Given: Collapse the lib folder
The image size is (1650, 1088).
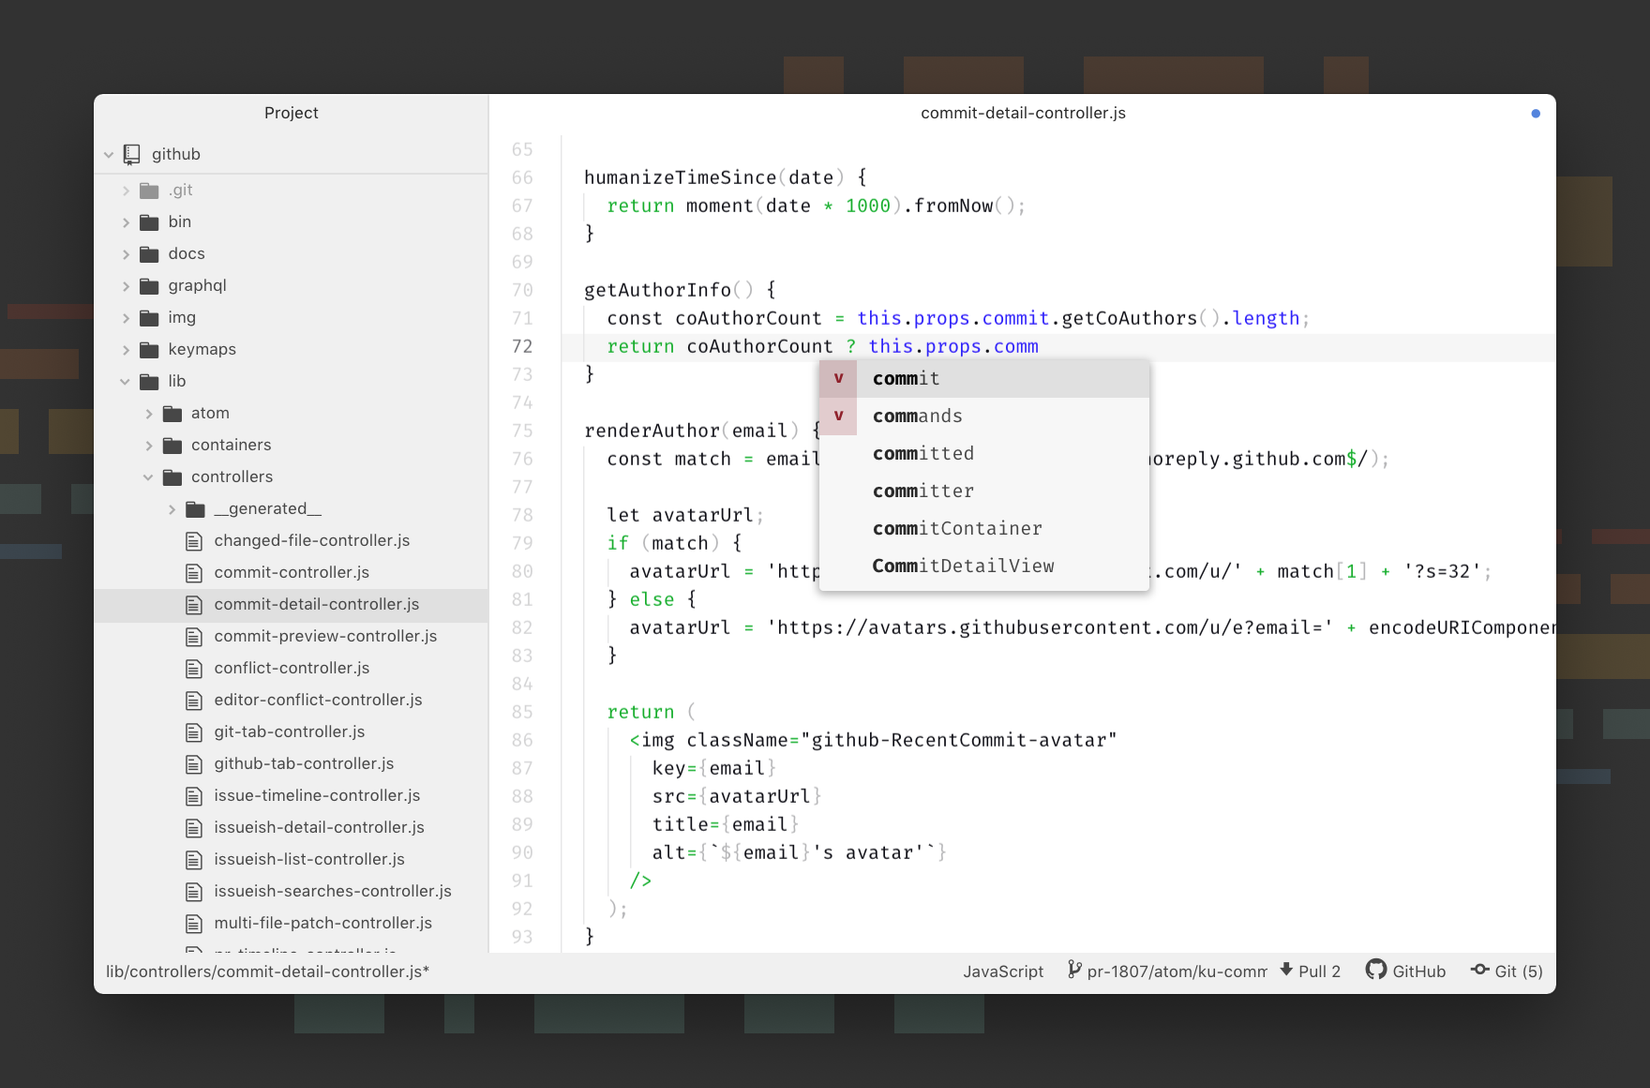Looking at the screenshot, I should [x=125, y=381].
